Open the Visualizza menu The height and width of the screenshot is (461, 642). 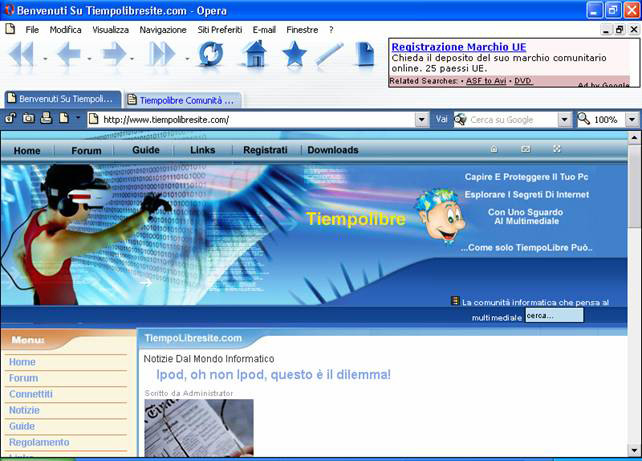(x=111, y=29)
